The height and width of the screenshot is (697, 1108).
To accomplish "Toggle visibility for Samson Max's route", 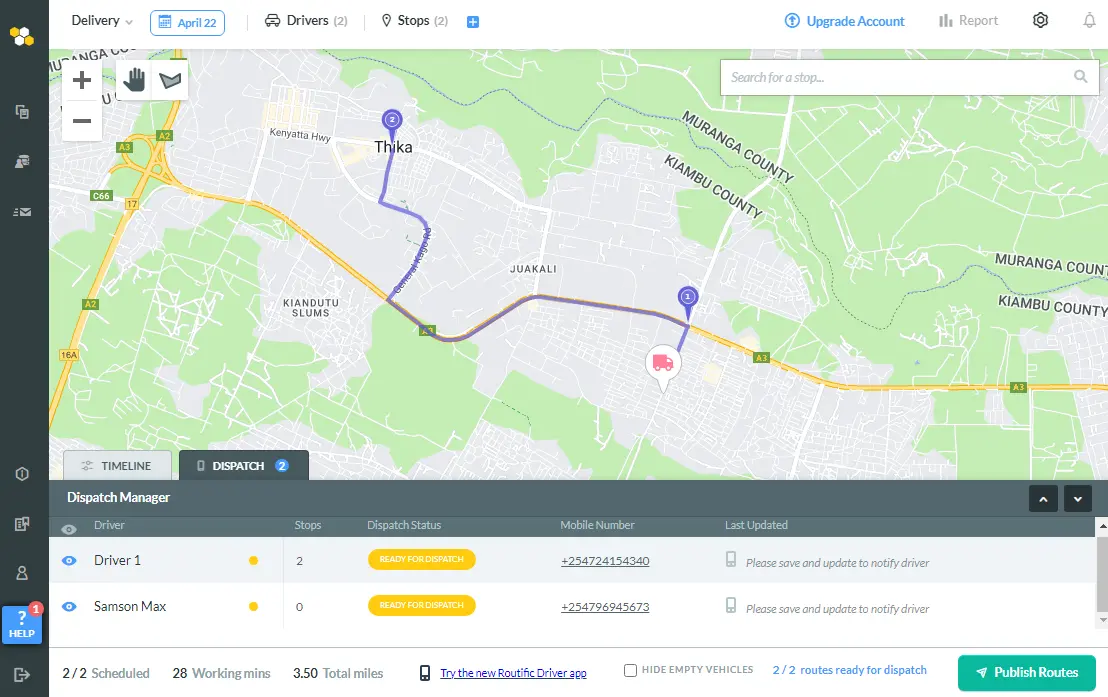I will tap(67, 606).
